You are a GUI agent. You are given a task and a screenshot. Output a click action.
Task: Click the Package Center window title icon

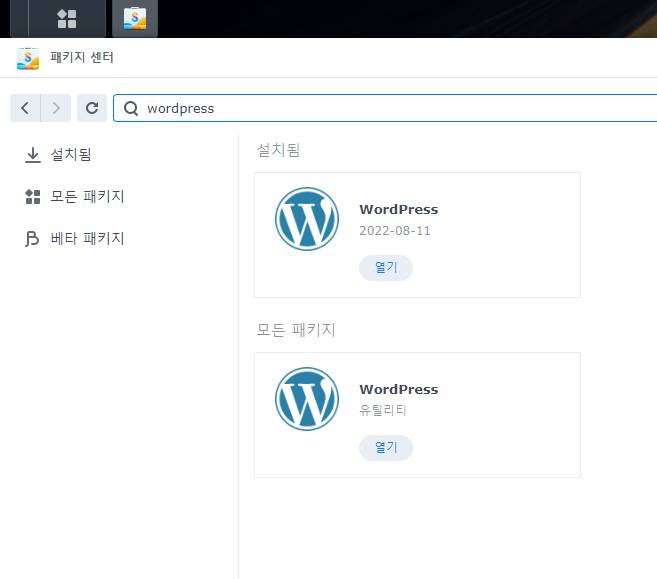pyautogui.click(x=28, y=58)
